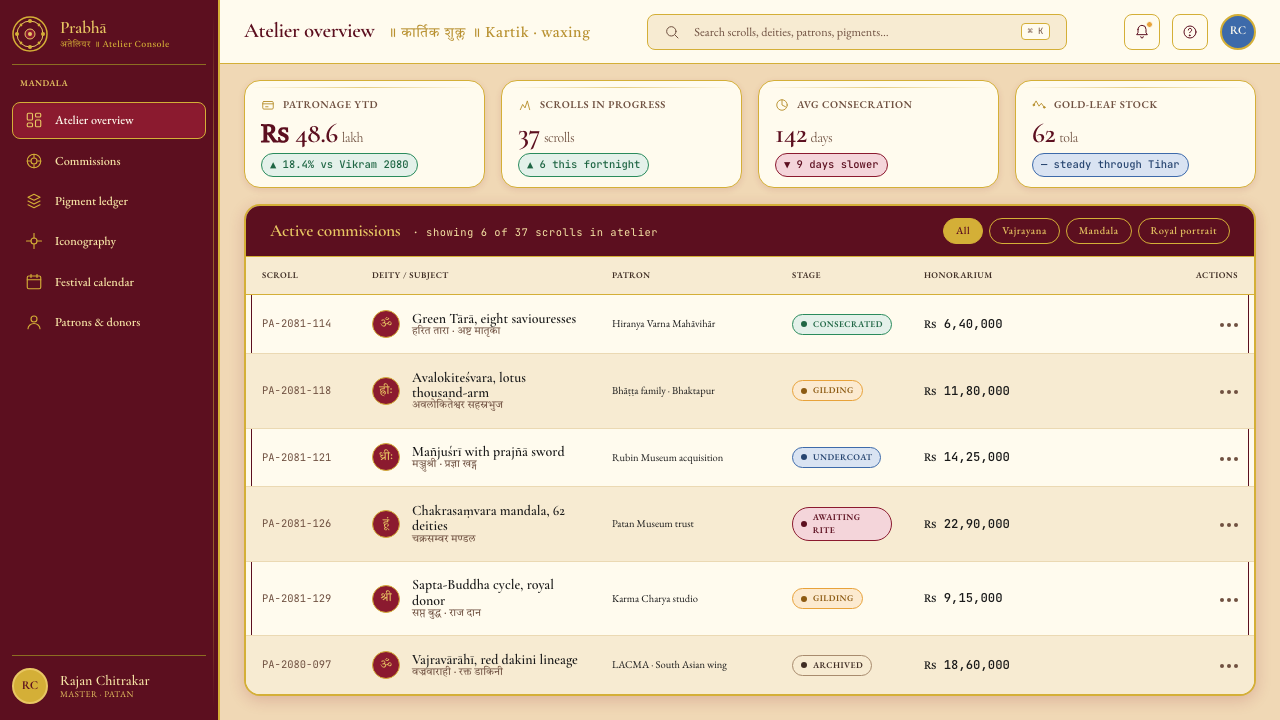This screenshot has width=1280, height=720.
Task: Sort by Scroll column header
Action: click(x=280, y=275)
